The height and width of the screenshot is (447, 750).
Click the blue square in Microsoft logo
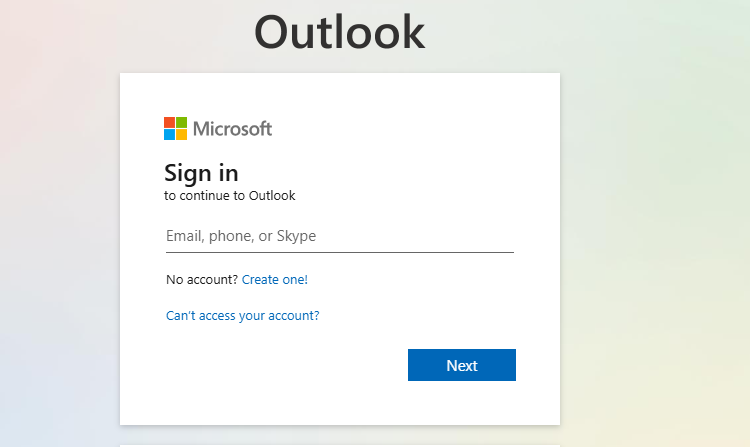tap(170, 134)
